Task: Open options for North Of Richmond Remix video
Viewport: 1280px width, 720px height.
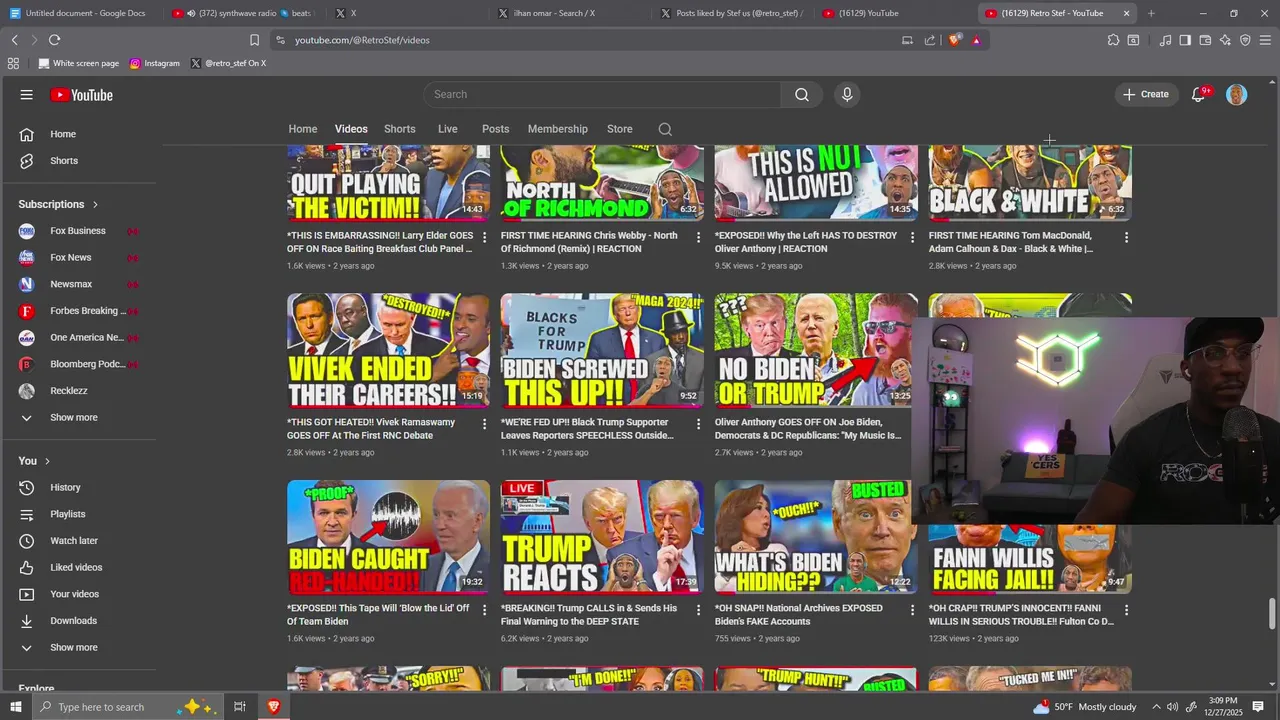Action: coord(698,238)
